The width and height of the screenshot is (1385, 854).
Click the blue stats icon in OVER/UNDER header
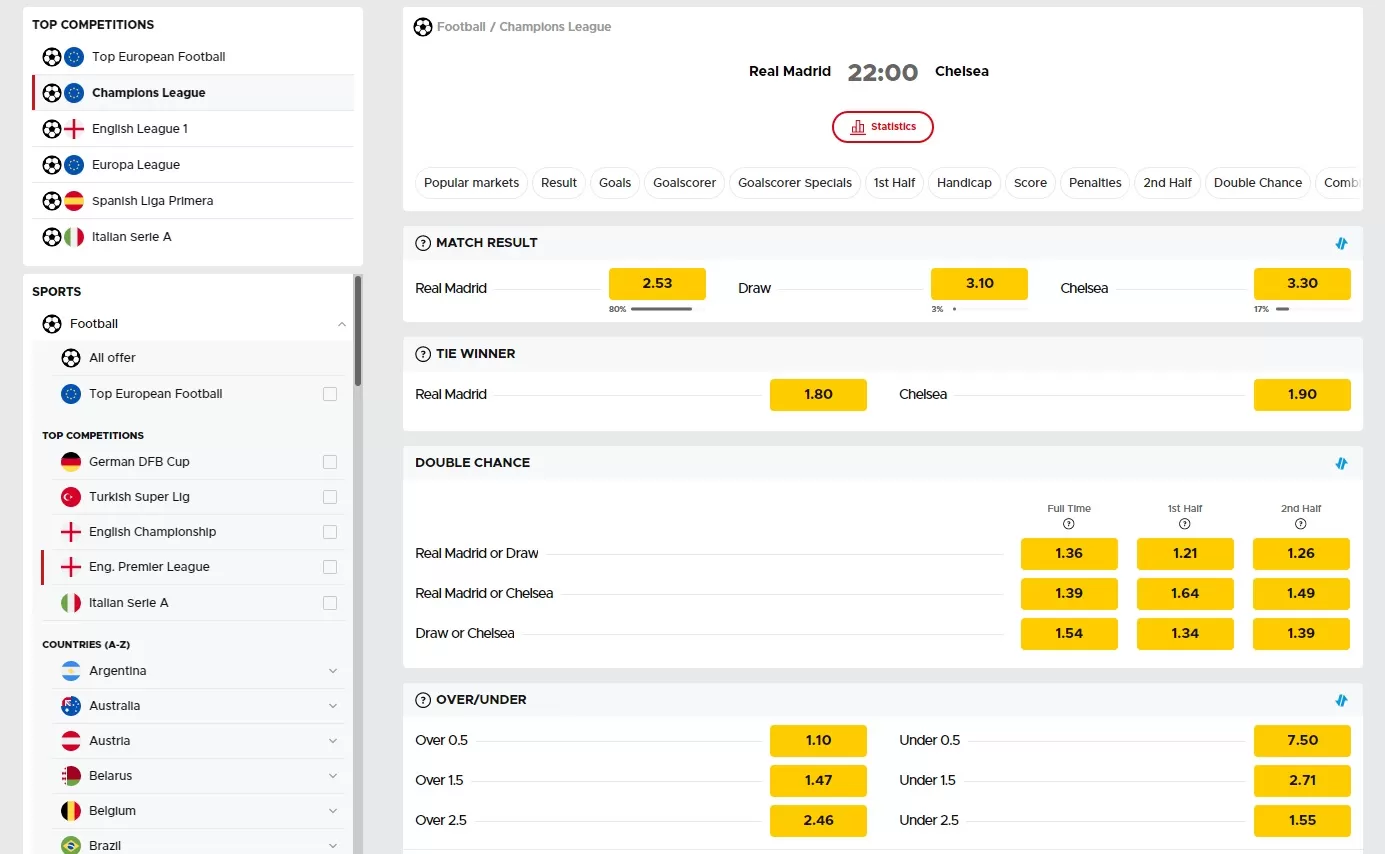coord(1341,700)
